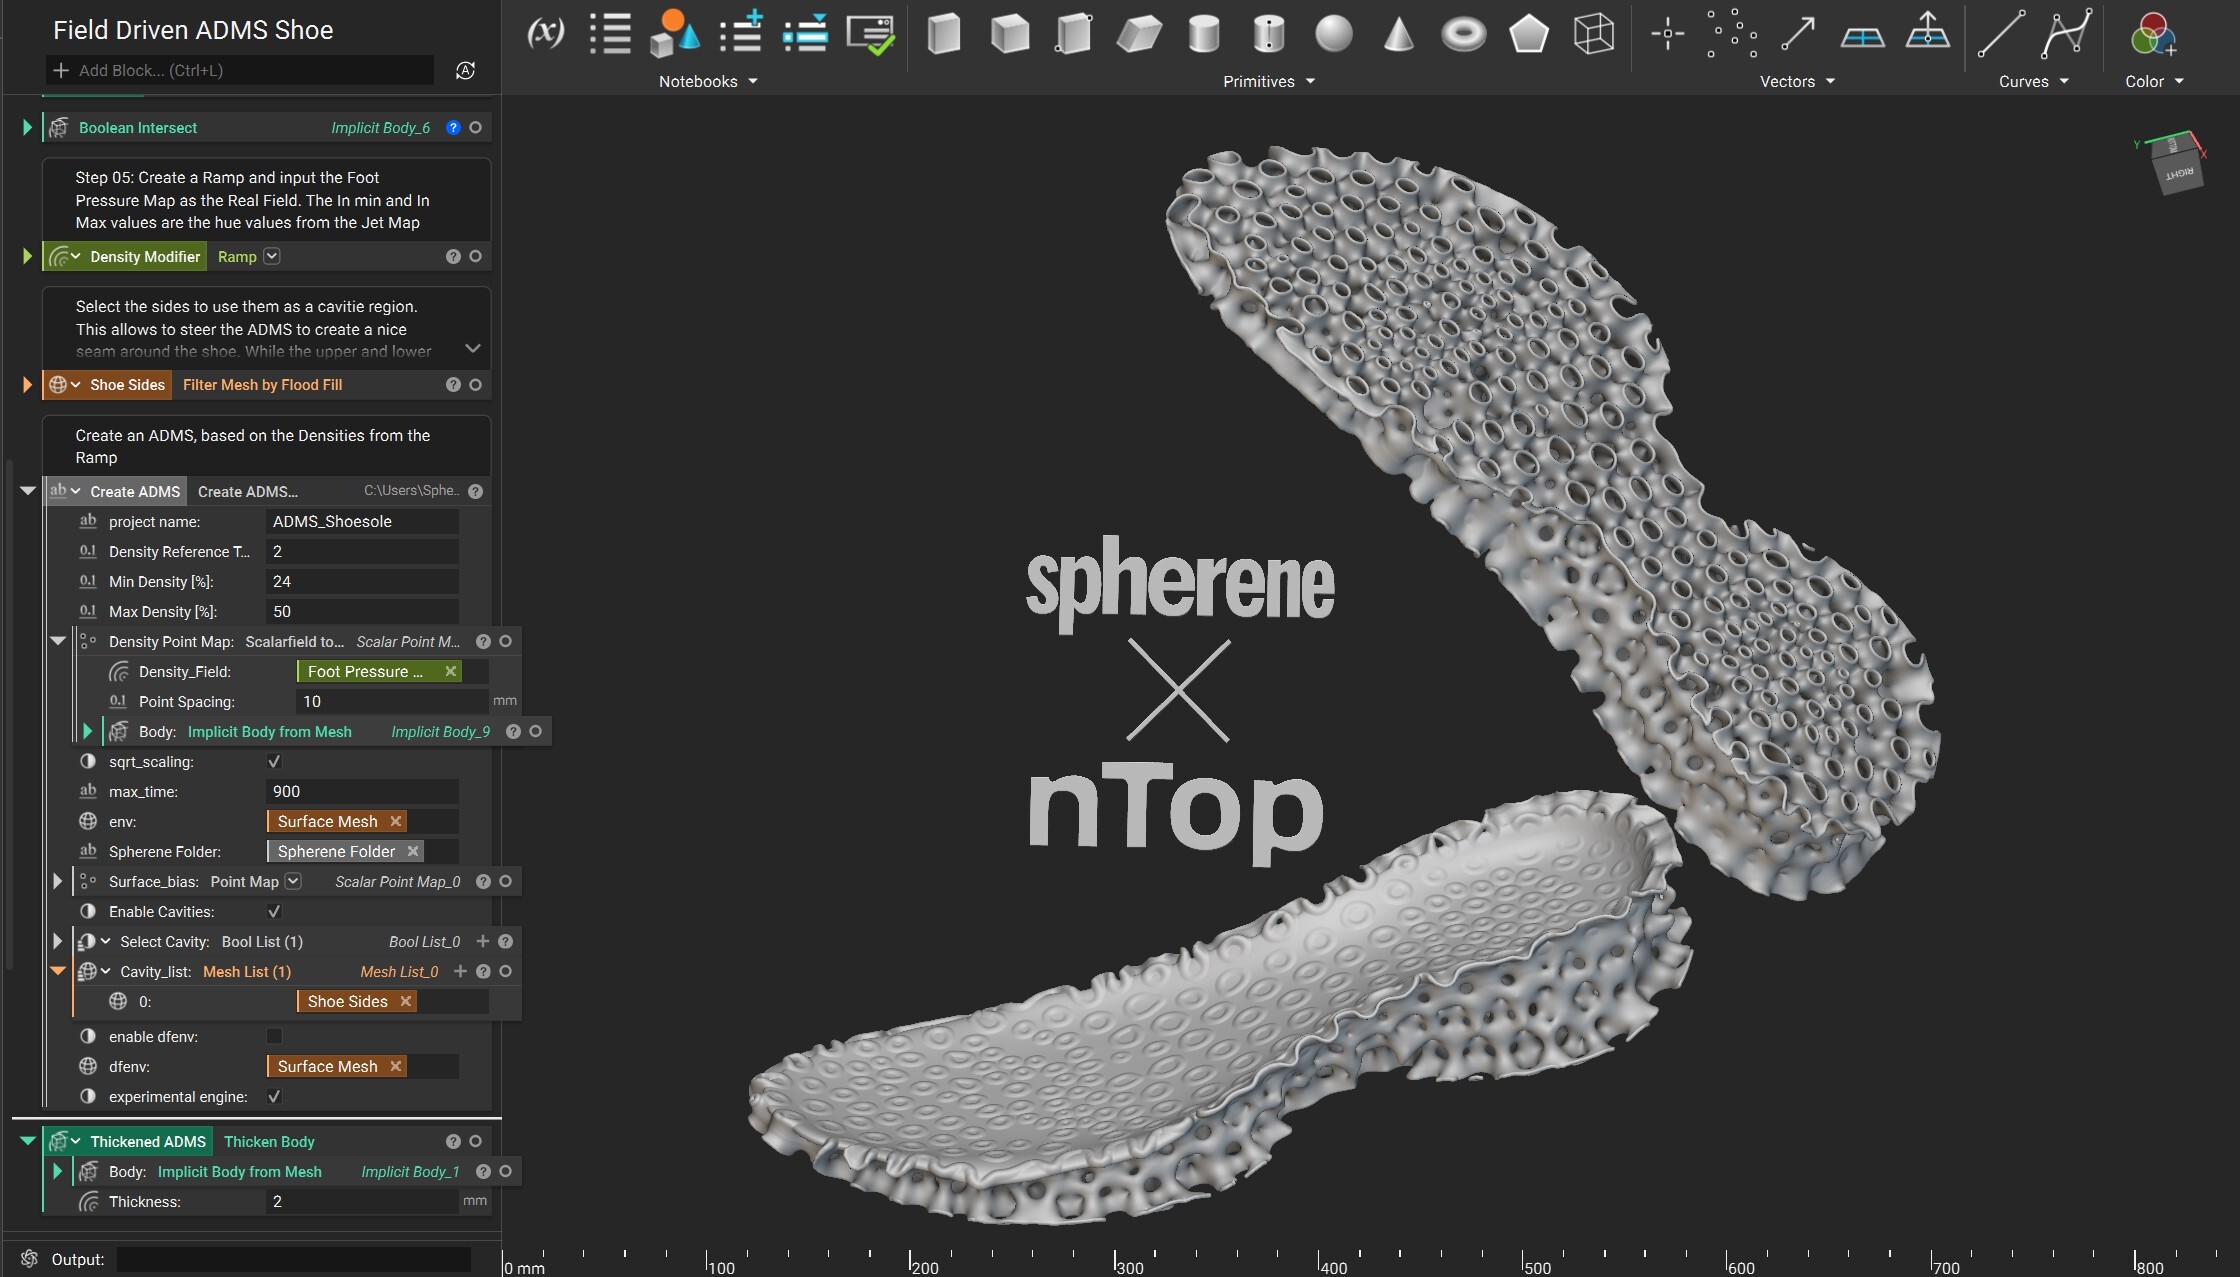Enable the enable dfenv checkbox
The width and height of the screenshot is (2240, 1277).
(x=274, y=1036)
